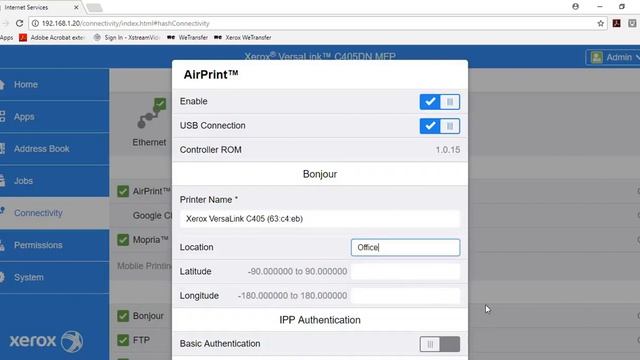Toggle the AirPrint Enable switch
640x360 pixels.
(440, 102)
